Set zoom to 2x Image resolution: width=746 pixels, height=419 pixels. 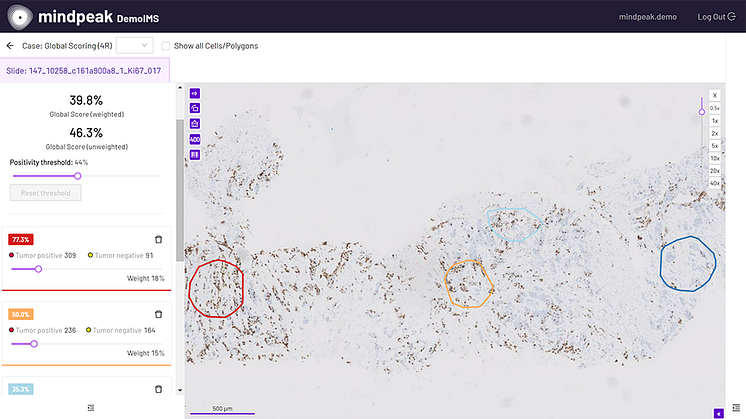click(x=715, y=133)
